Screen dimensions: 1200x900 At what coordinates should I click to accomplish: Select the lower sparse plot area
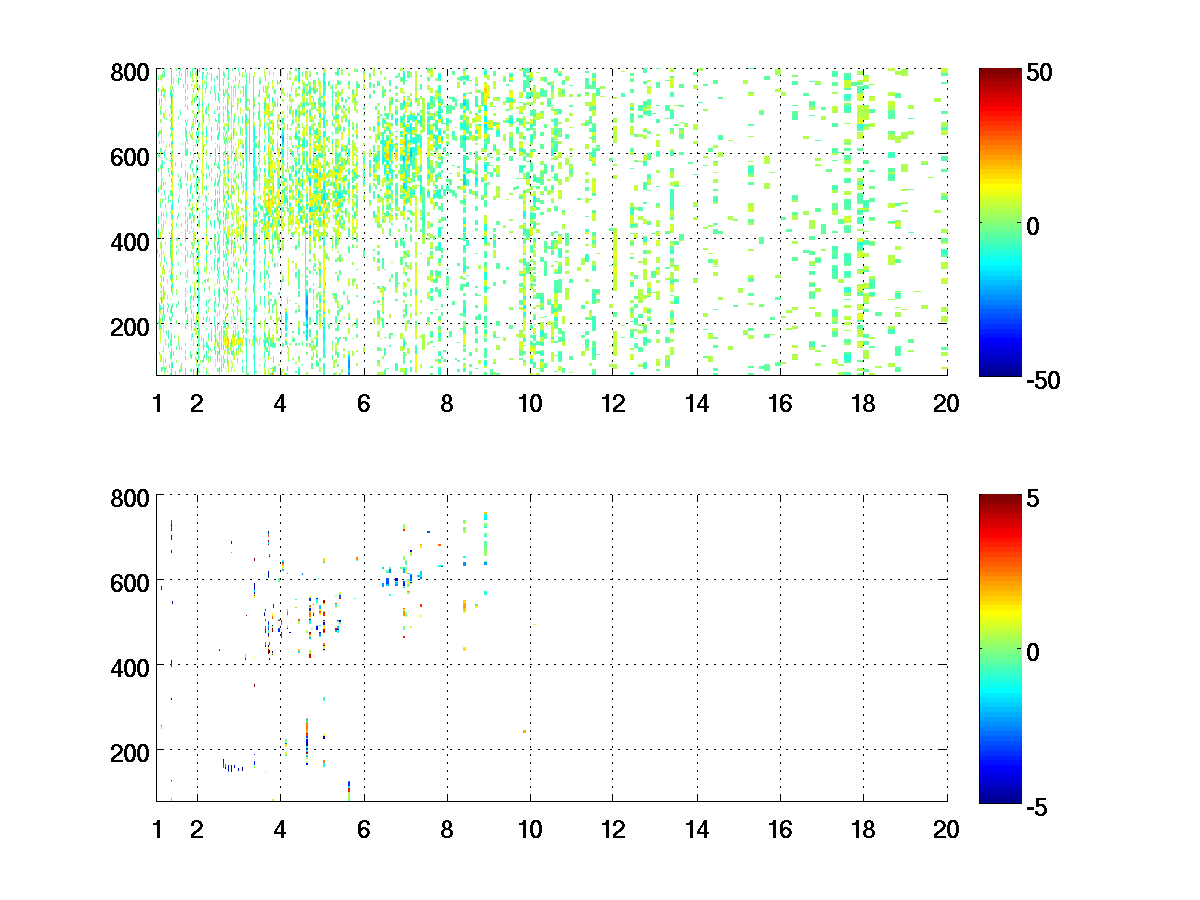click(552, 648)
